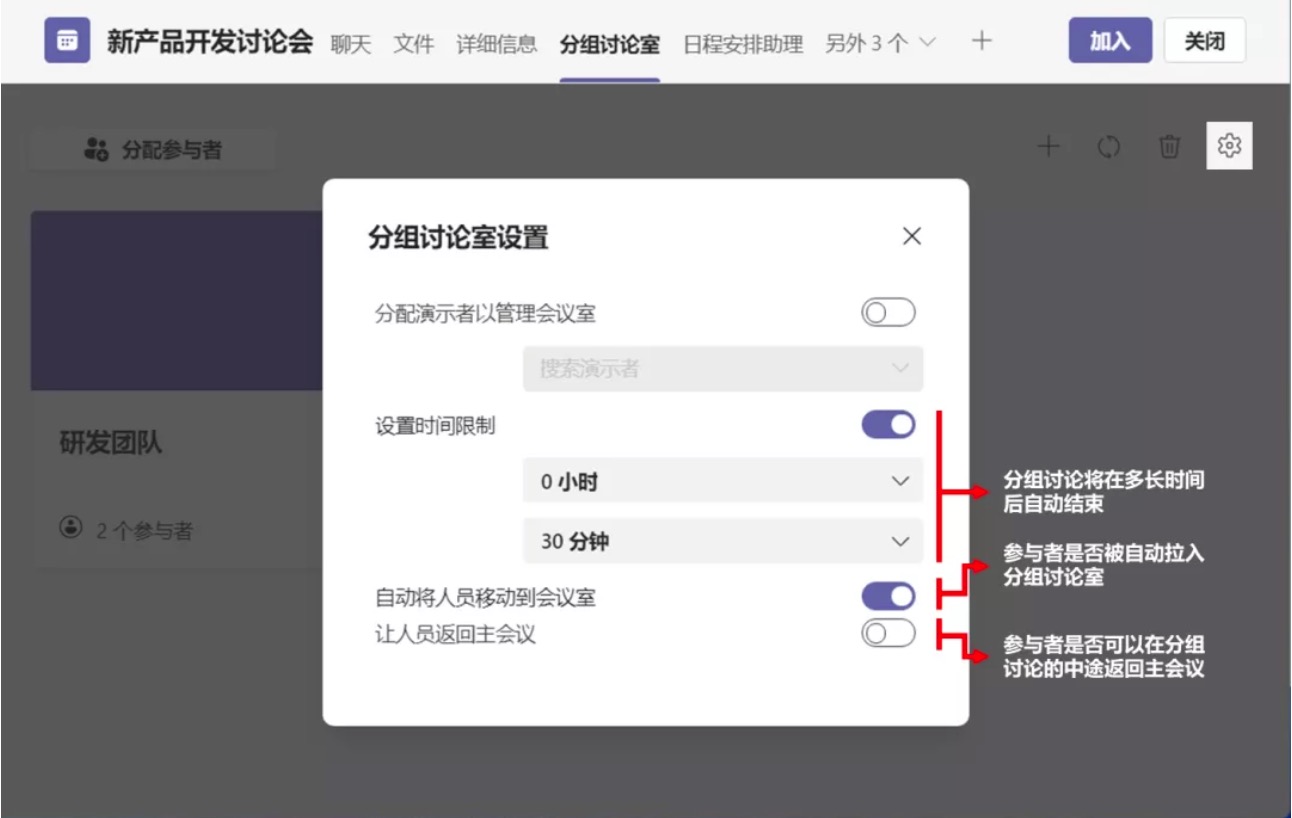
Task: Select the 分组讨论室 tab
Action: click(x=609, y=45)
